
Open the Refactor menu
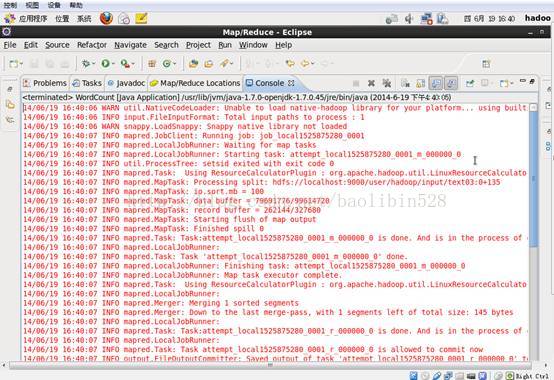pos(92,45)
